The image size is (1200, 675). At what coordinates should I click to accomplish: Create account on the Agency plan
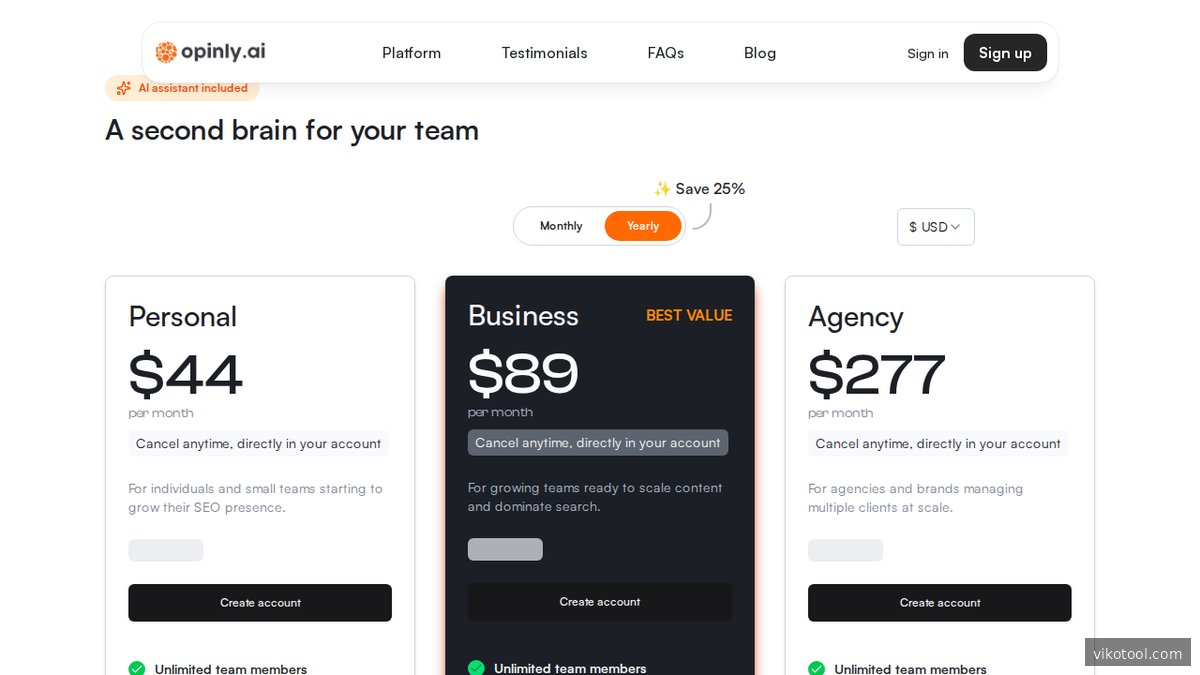click(939, 602)
